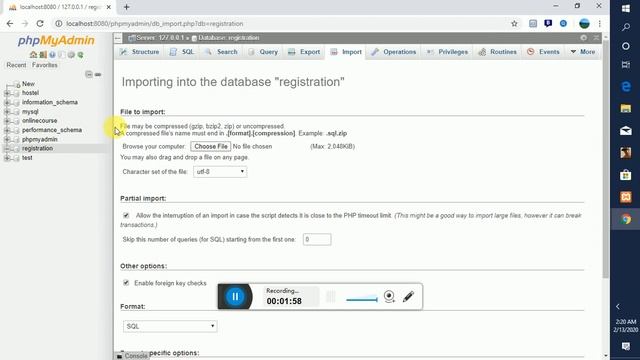This screenshot has width=640, height=360.
Task: Open Chrome three-dot menu
Action: pos(600,24)
